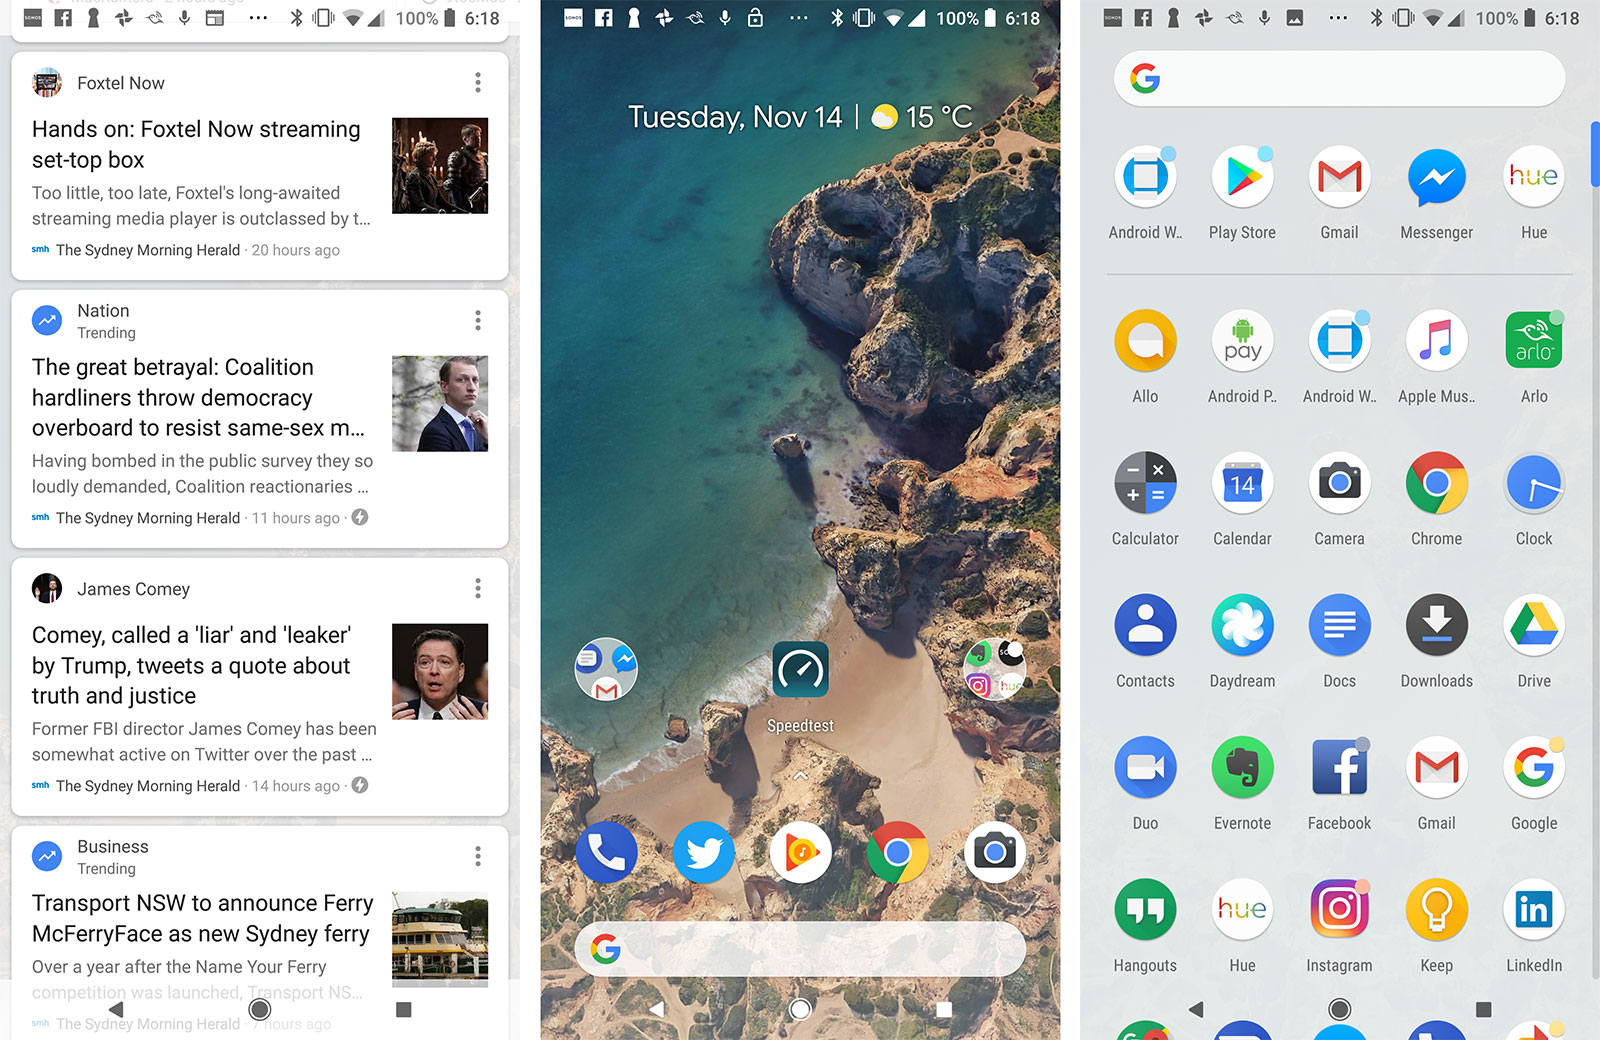The height and width of the screenshot is (1040, 1600).
Task: Open the Arlo camera app
Action: (1533, 342)
